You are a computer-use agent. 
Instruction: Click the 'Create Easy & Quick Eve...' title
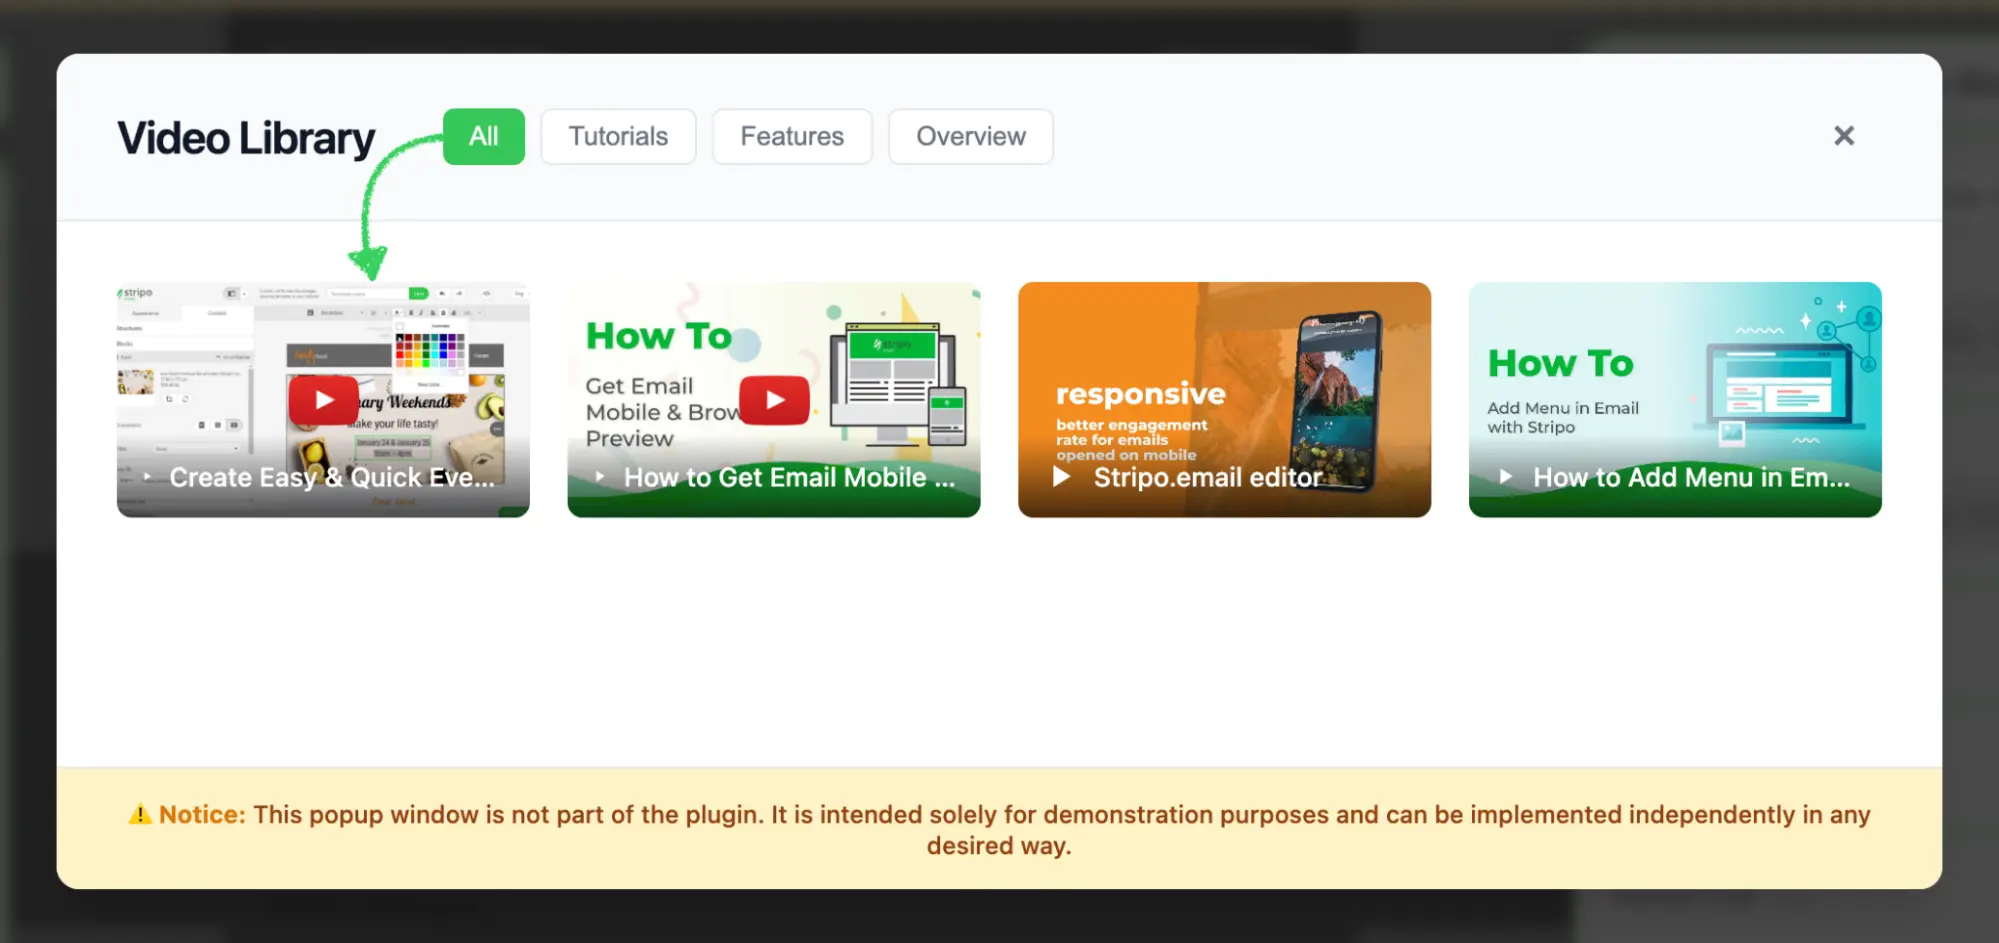tap(332, 477)
